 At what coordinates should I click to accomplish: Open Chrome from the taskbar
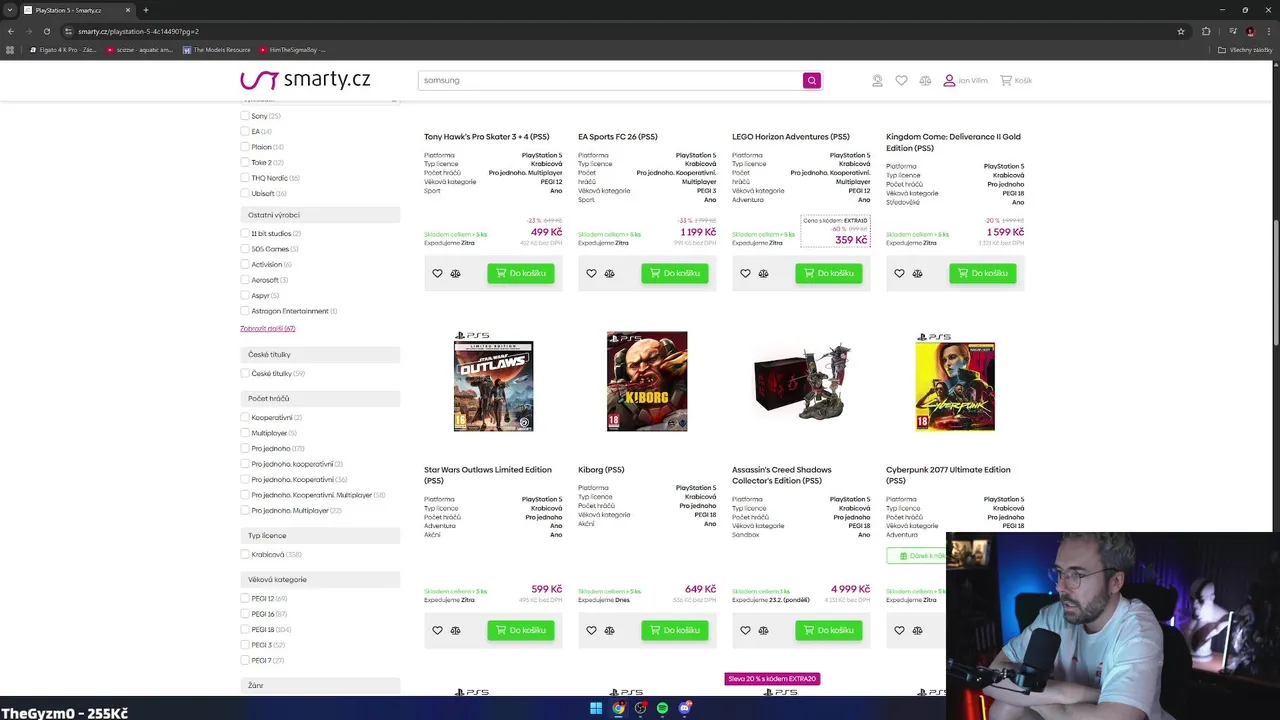coord(618,708)
